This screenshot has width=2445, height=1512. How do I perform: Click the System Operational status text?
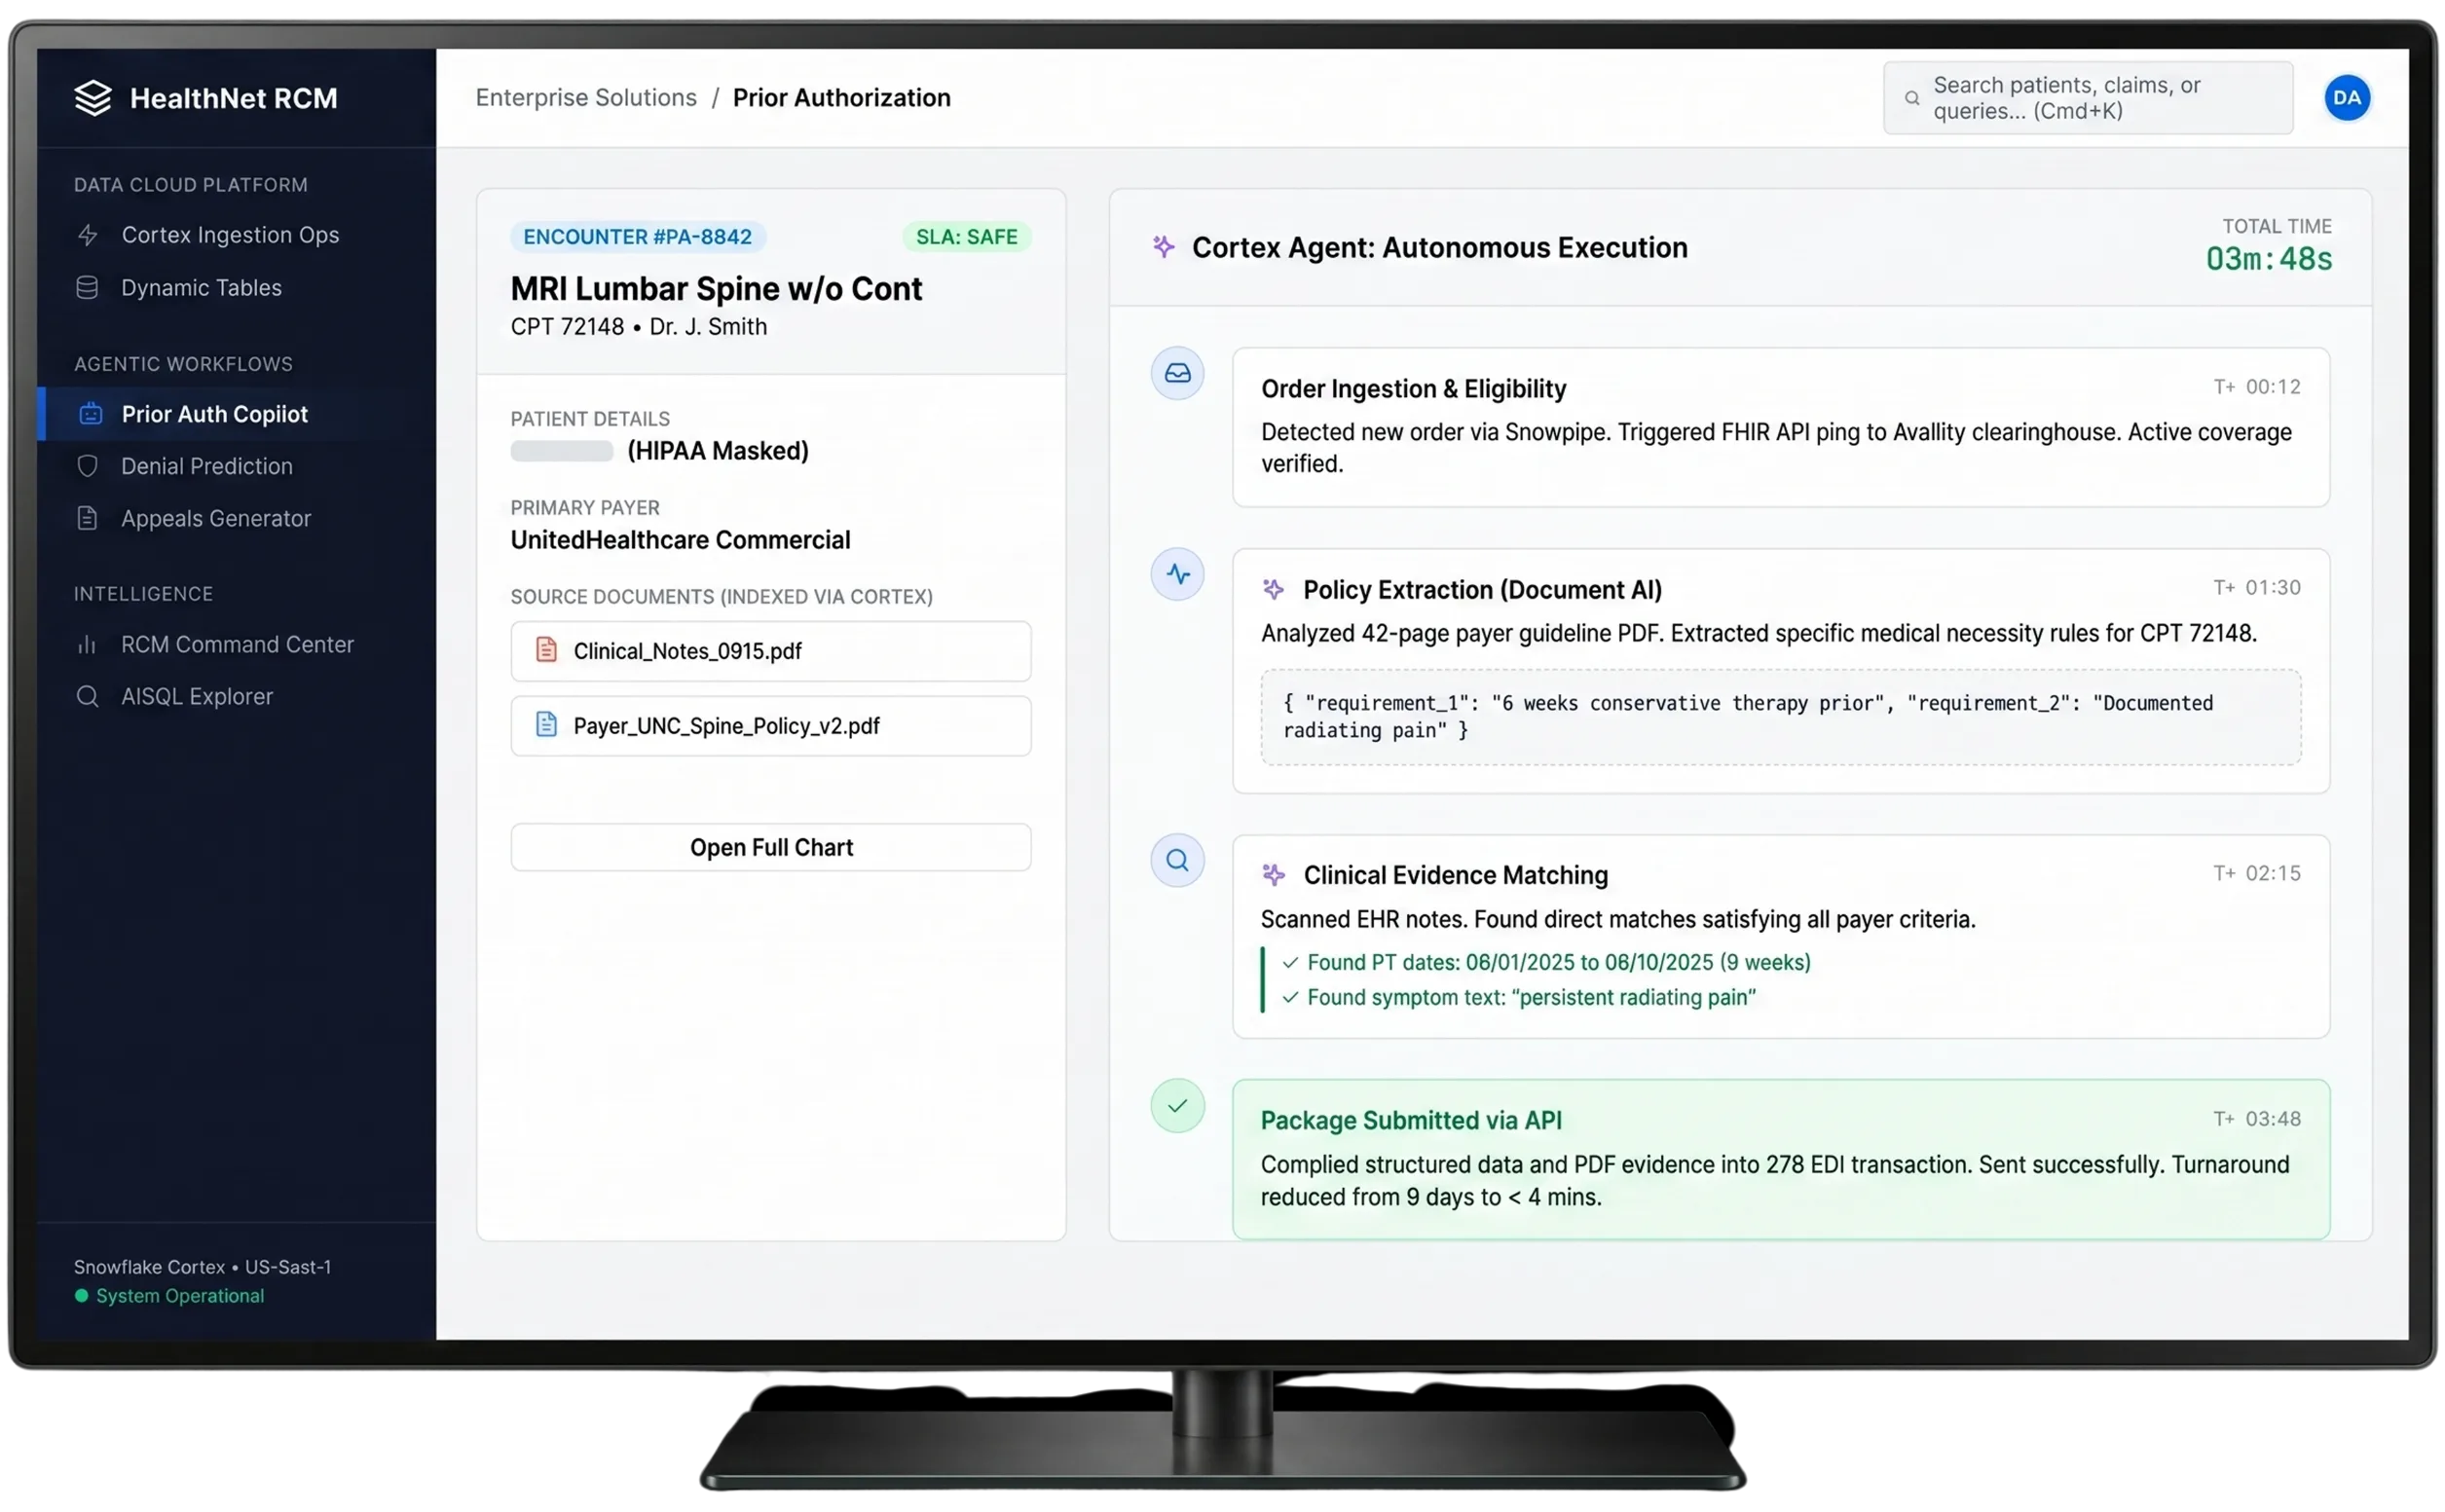coord(180,1296)
